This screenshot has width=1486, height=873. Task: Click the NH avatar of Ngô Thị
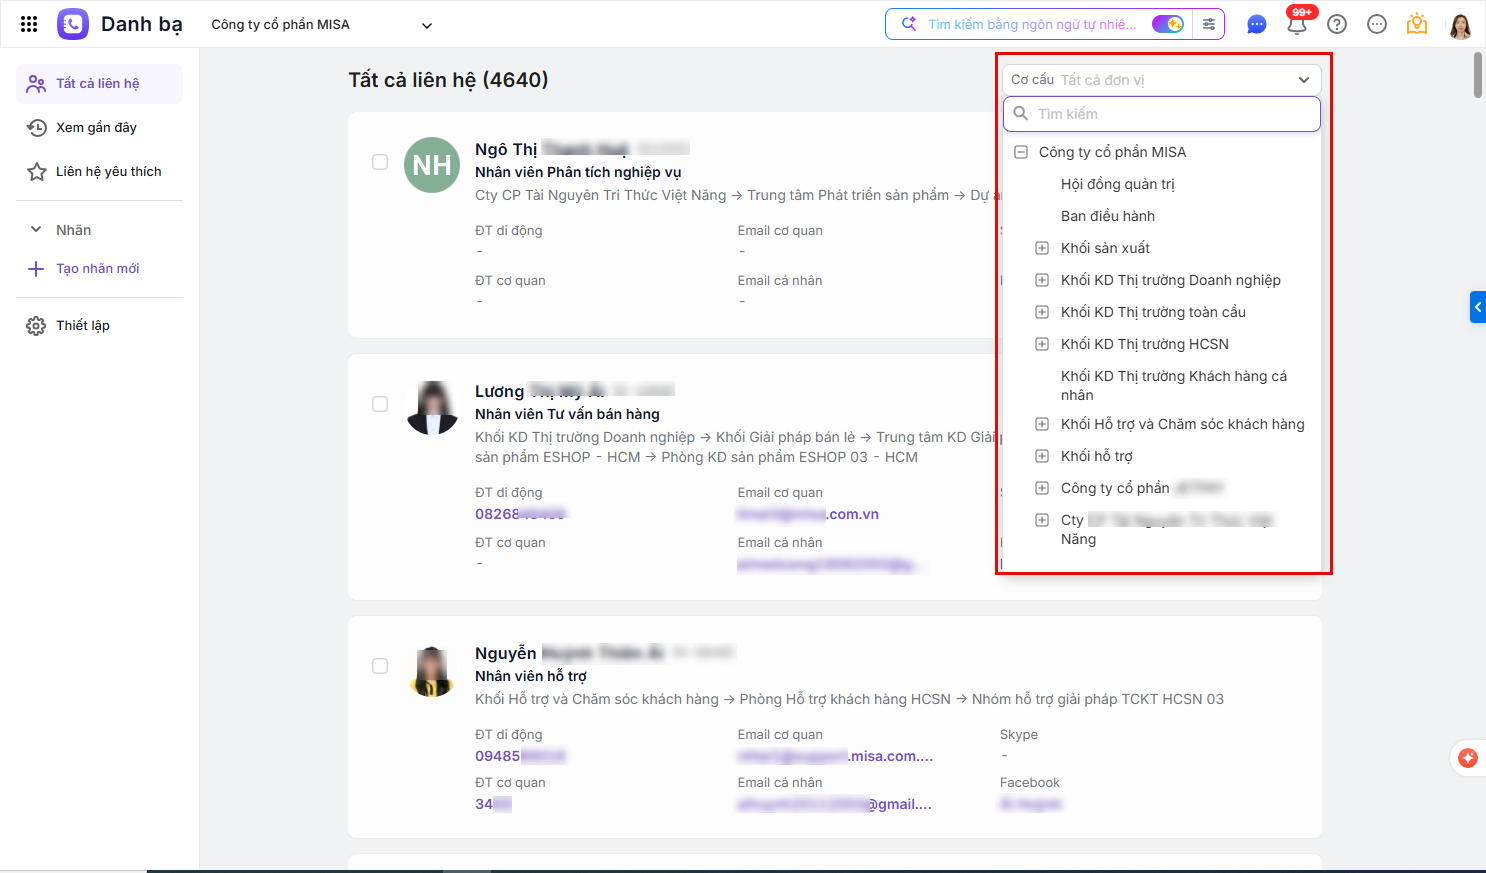click(x=432, y=165)
